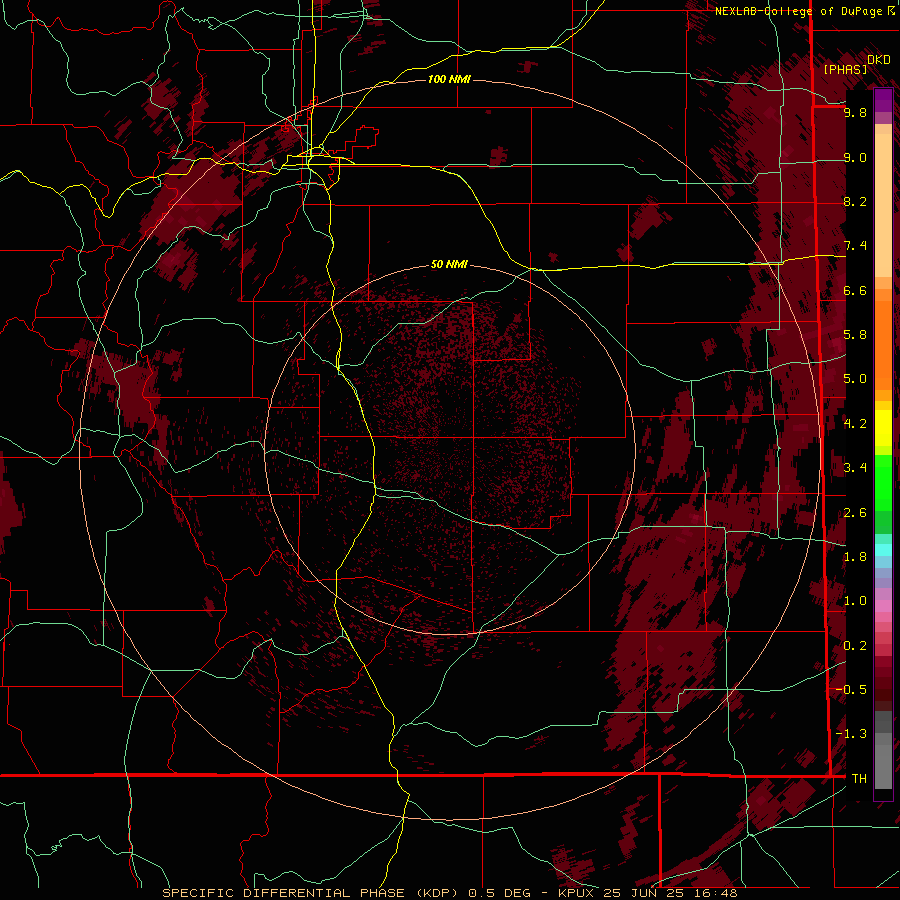Click the KPUX station identifier
Image resolution: width=900 pixels, height=900 pixels.
click(577, 893)
